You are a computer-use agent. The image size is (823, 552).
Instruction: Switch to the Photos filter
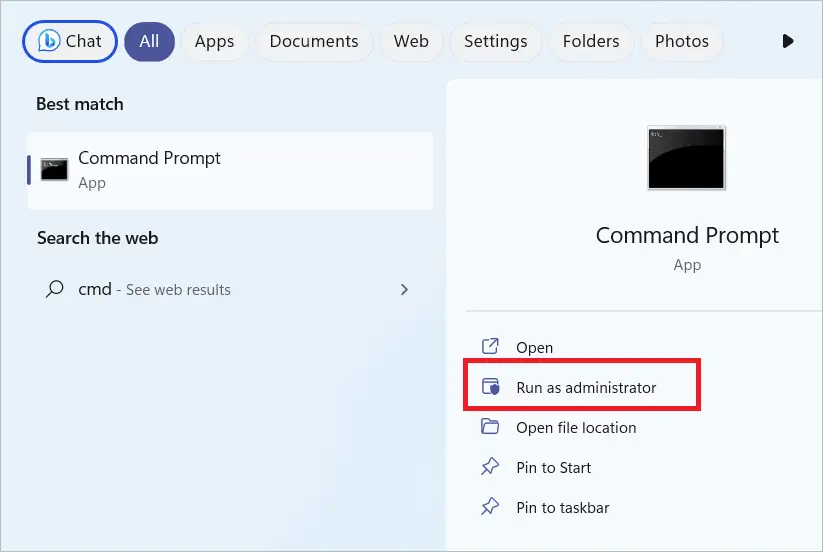682,41
